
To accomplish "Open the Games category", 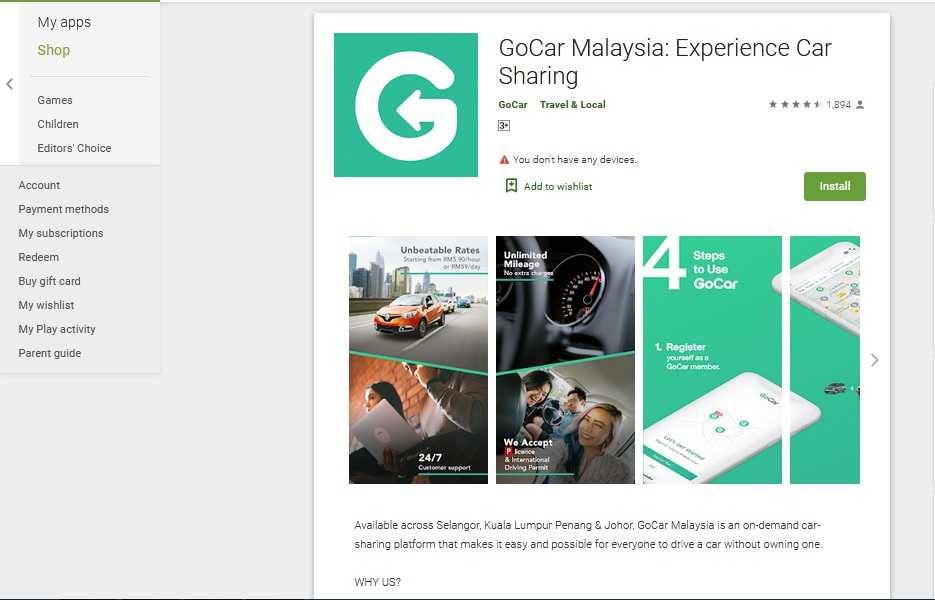I will tap(55, 100).
